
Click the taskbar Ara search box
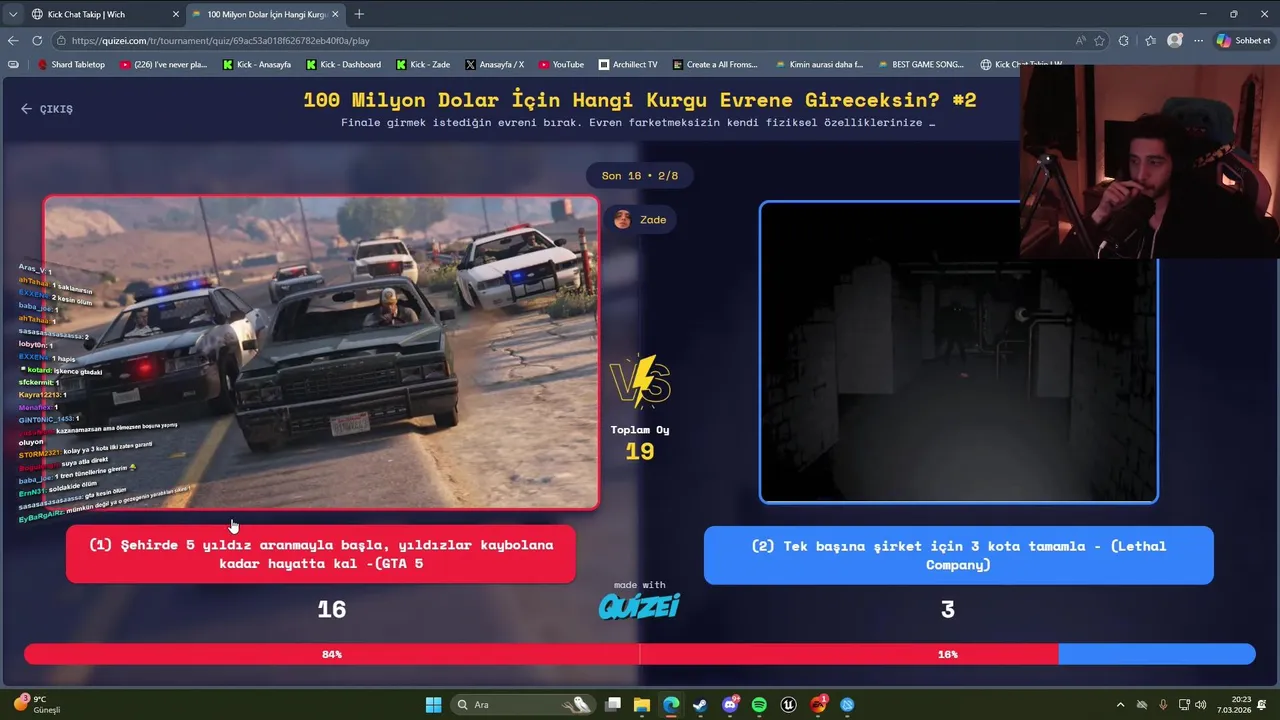522,705
